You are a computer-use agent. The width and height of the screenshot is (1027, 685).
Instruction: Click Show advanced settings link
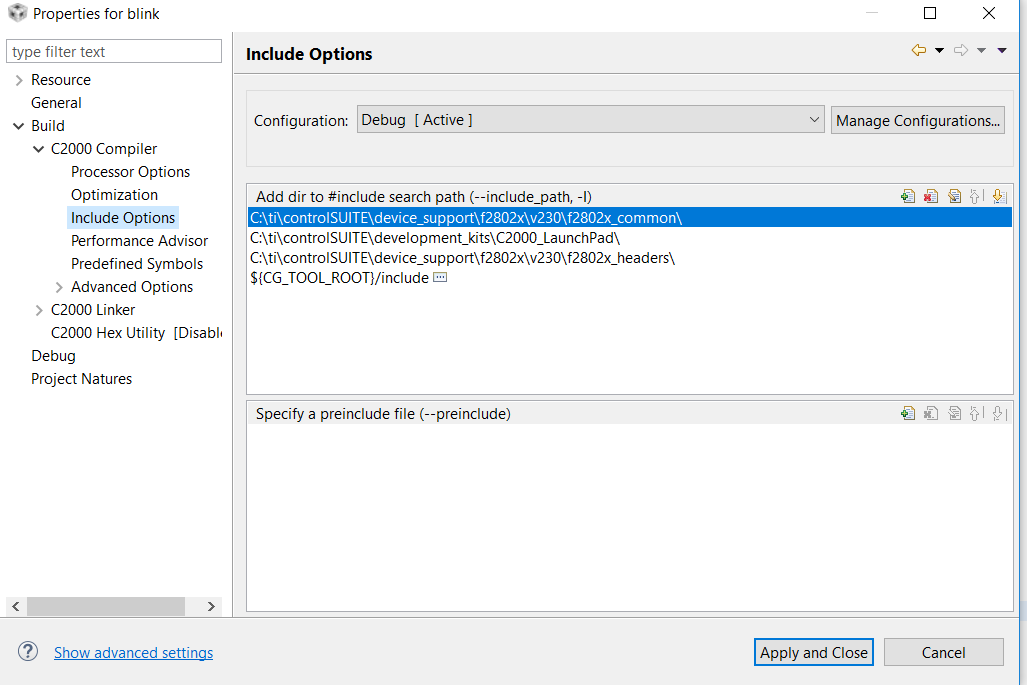[x=133, y=653]
